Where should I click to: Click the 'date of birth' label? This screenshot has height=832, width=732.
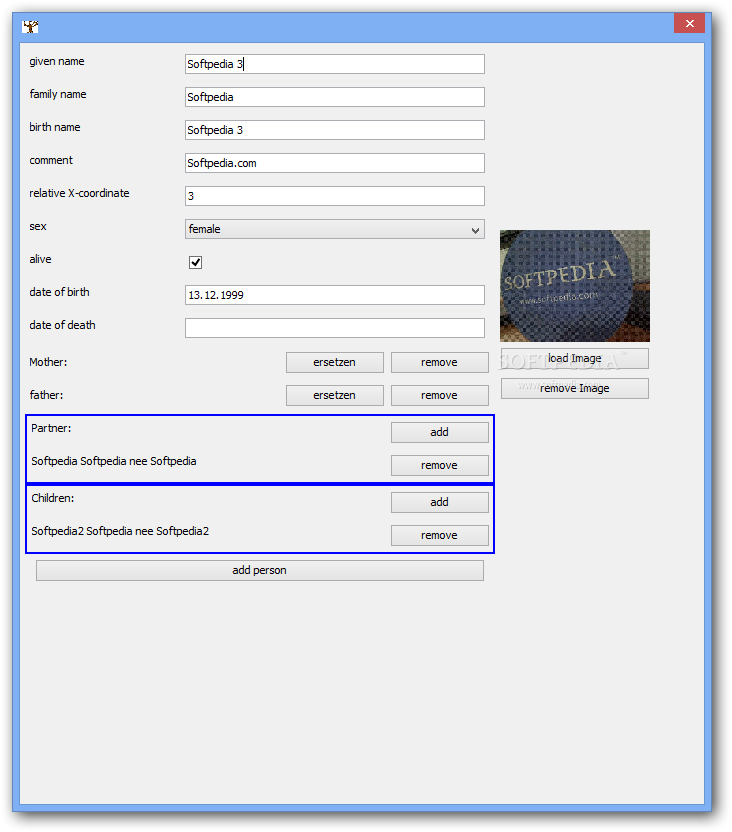click(x=59, y=292)
